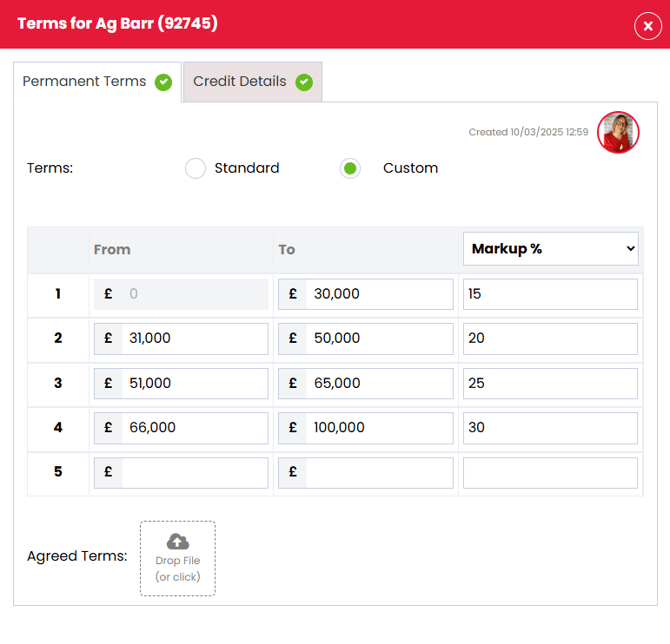Click the £ symbol in row 5 From field

(108, 472)
